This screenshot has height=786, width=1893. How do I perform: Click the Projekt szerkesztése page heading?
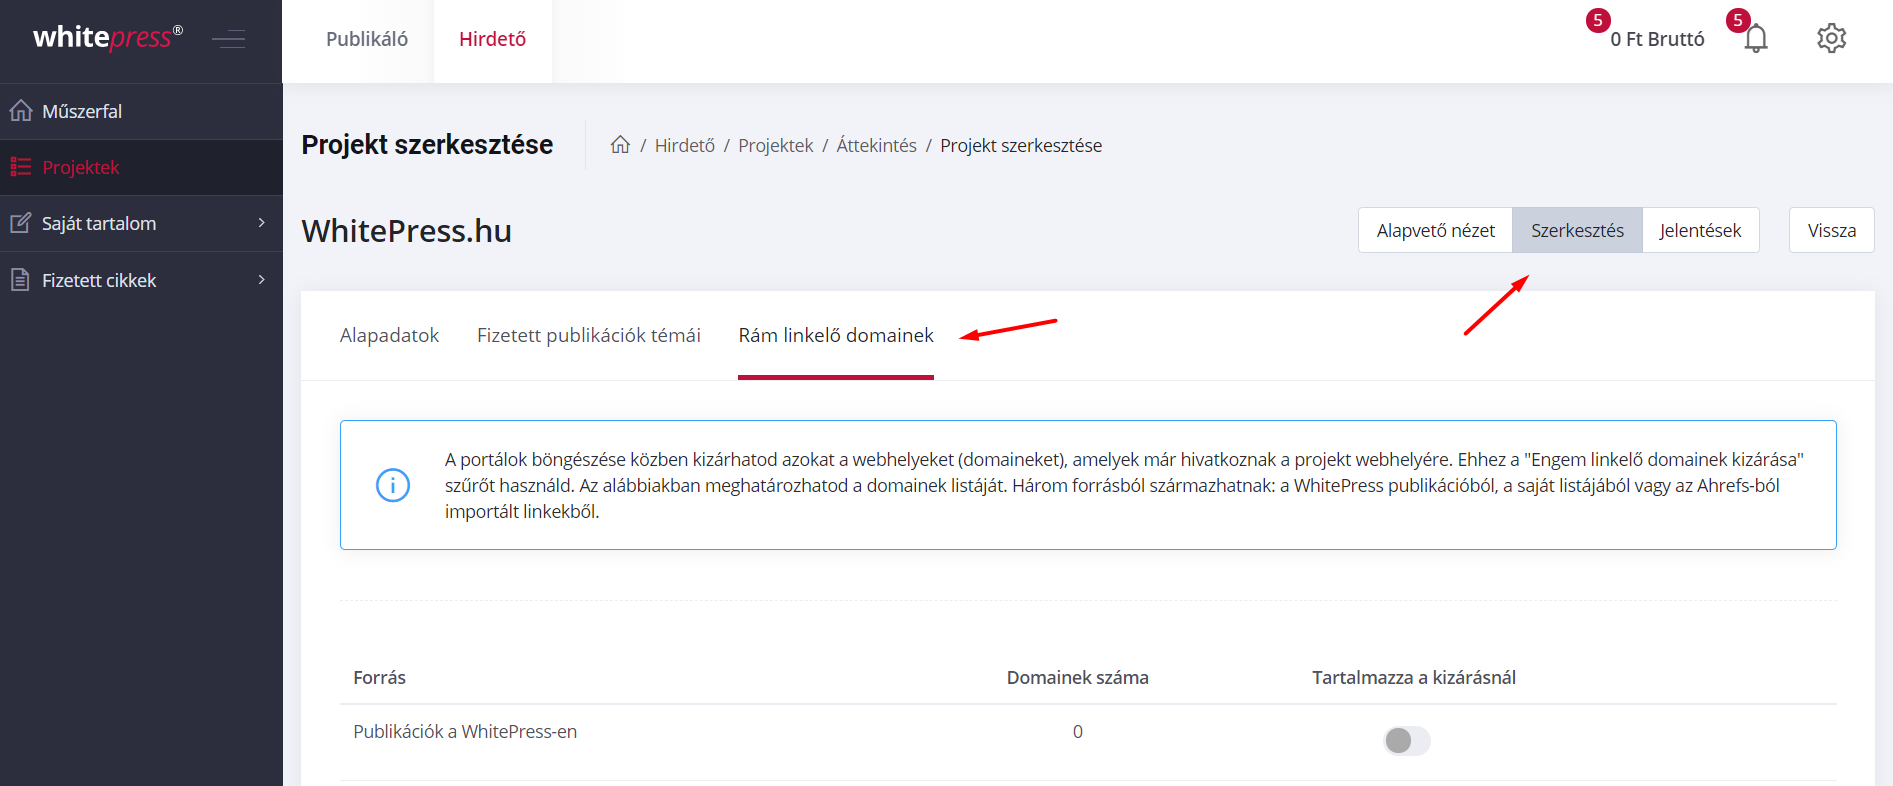427,145
